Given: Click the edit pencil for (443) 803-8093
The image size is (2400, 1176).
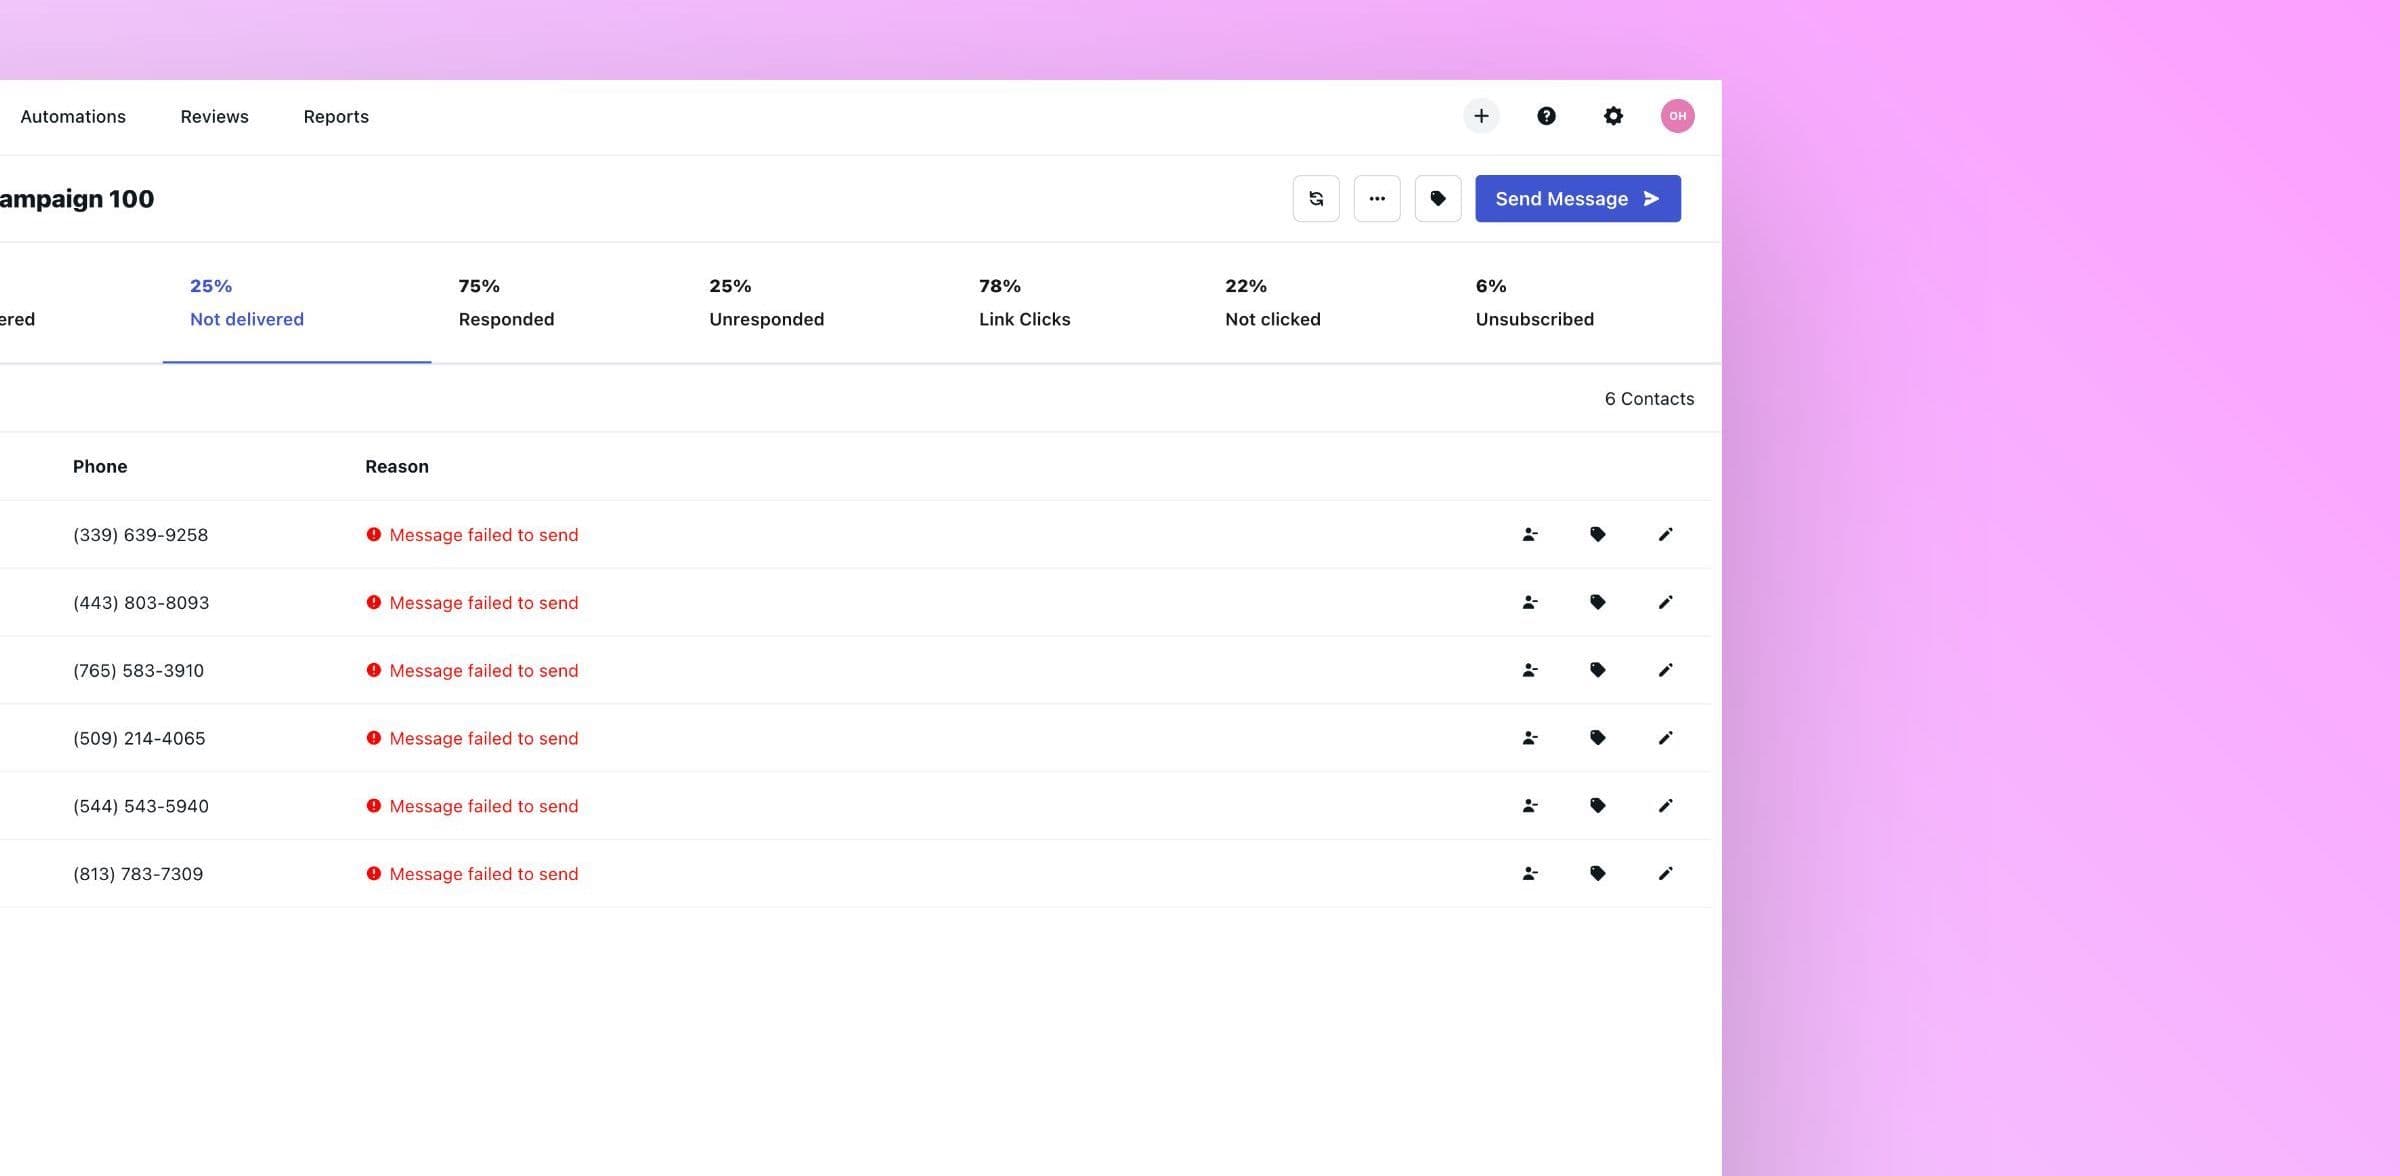Looking at the screenshot, I should click(x=1665, y=602).
